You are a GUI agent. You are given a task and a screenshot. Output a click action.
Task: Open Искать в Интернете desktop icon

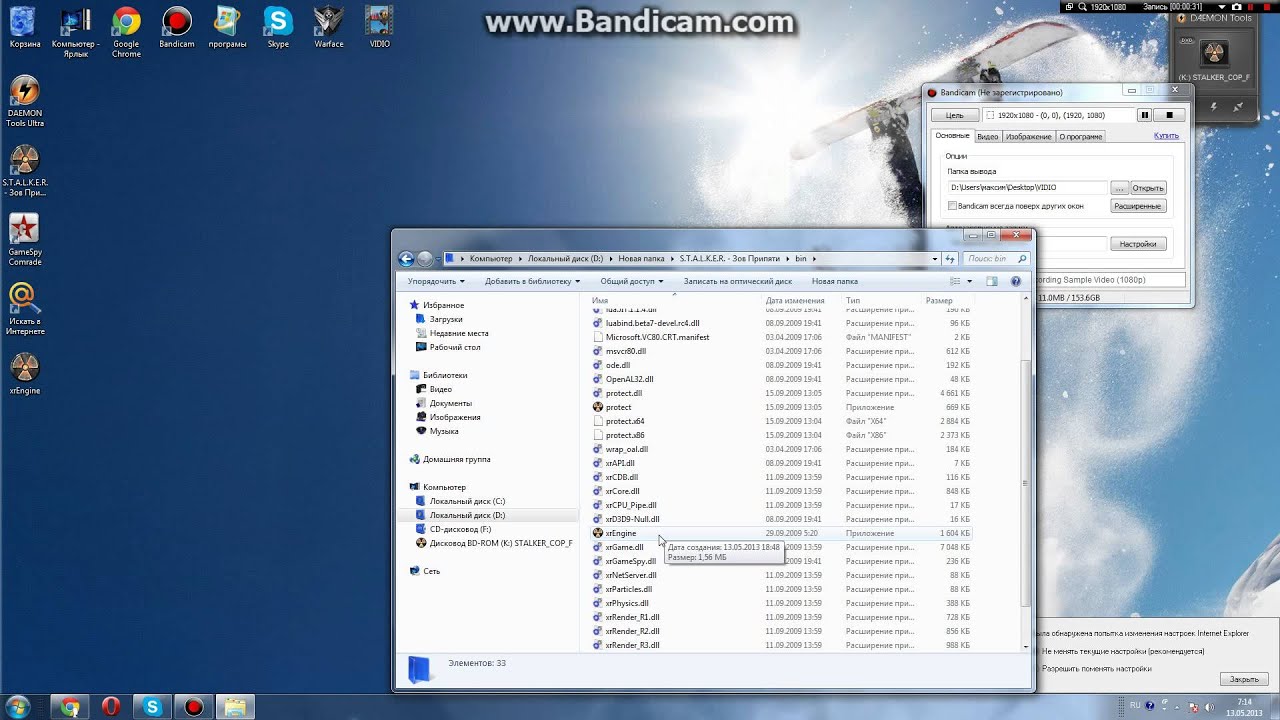[x=25, y=309]
